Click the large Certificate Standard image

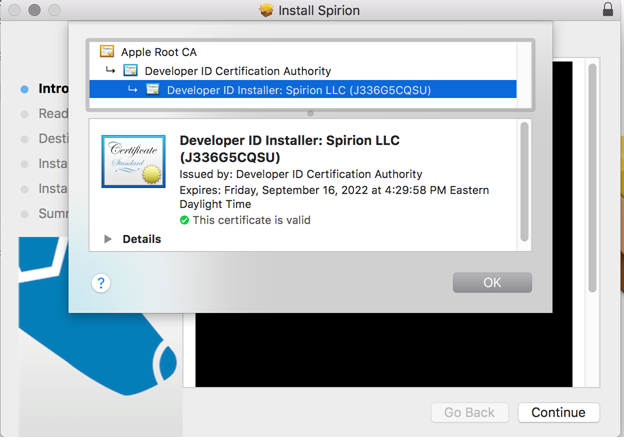click(133, 161)
